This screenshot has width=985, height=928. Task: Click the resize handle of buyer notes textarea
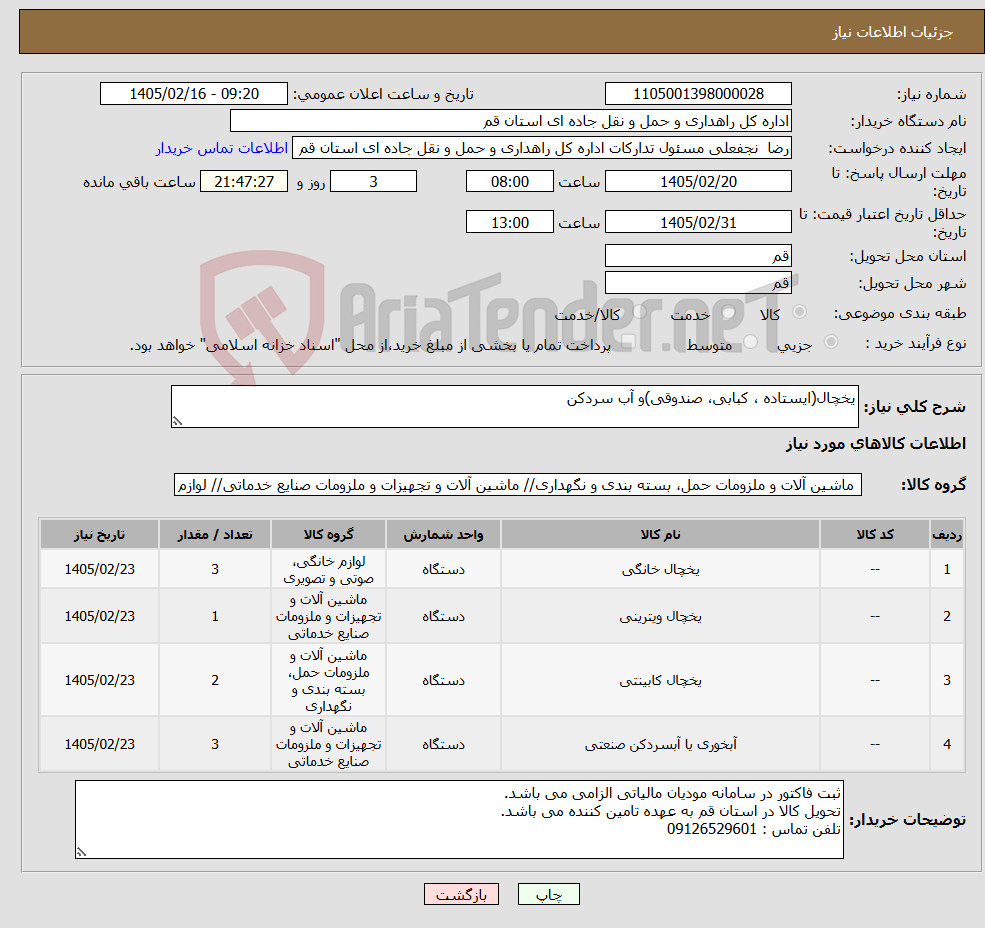click(x=81, y=852)
